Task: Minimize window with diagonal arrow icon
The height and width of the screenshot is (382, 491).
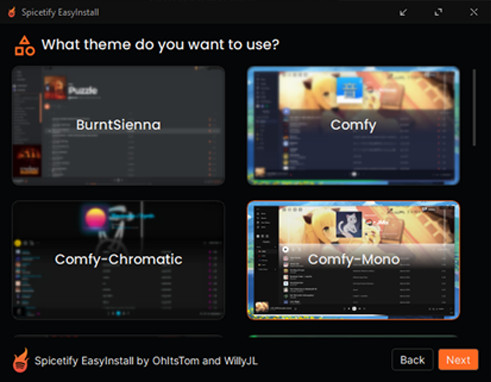Action: 403,13
